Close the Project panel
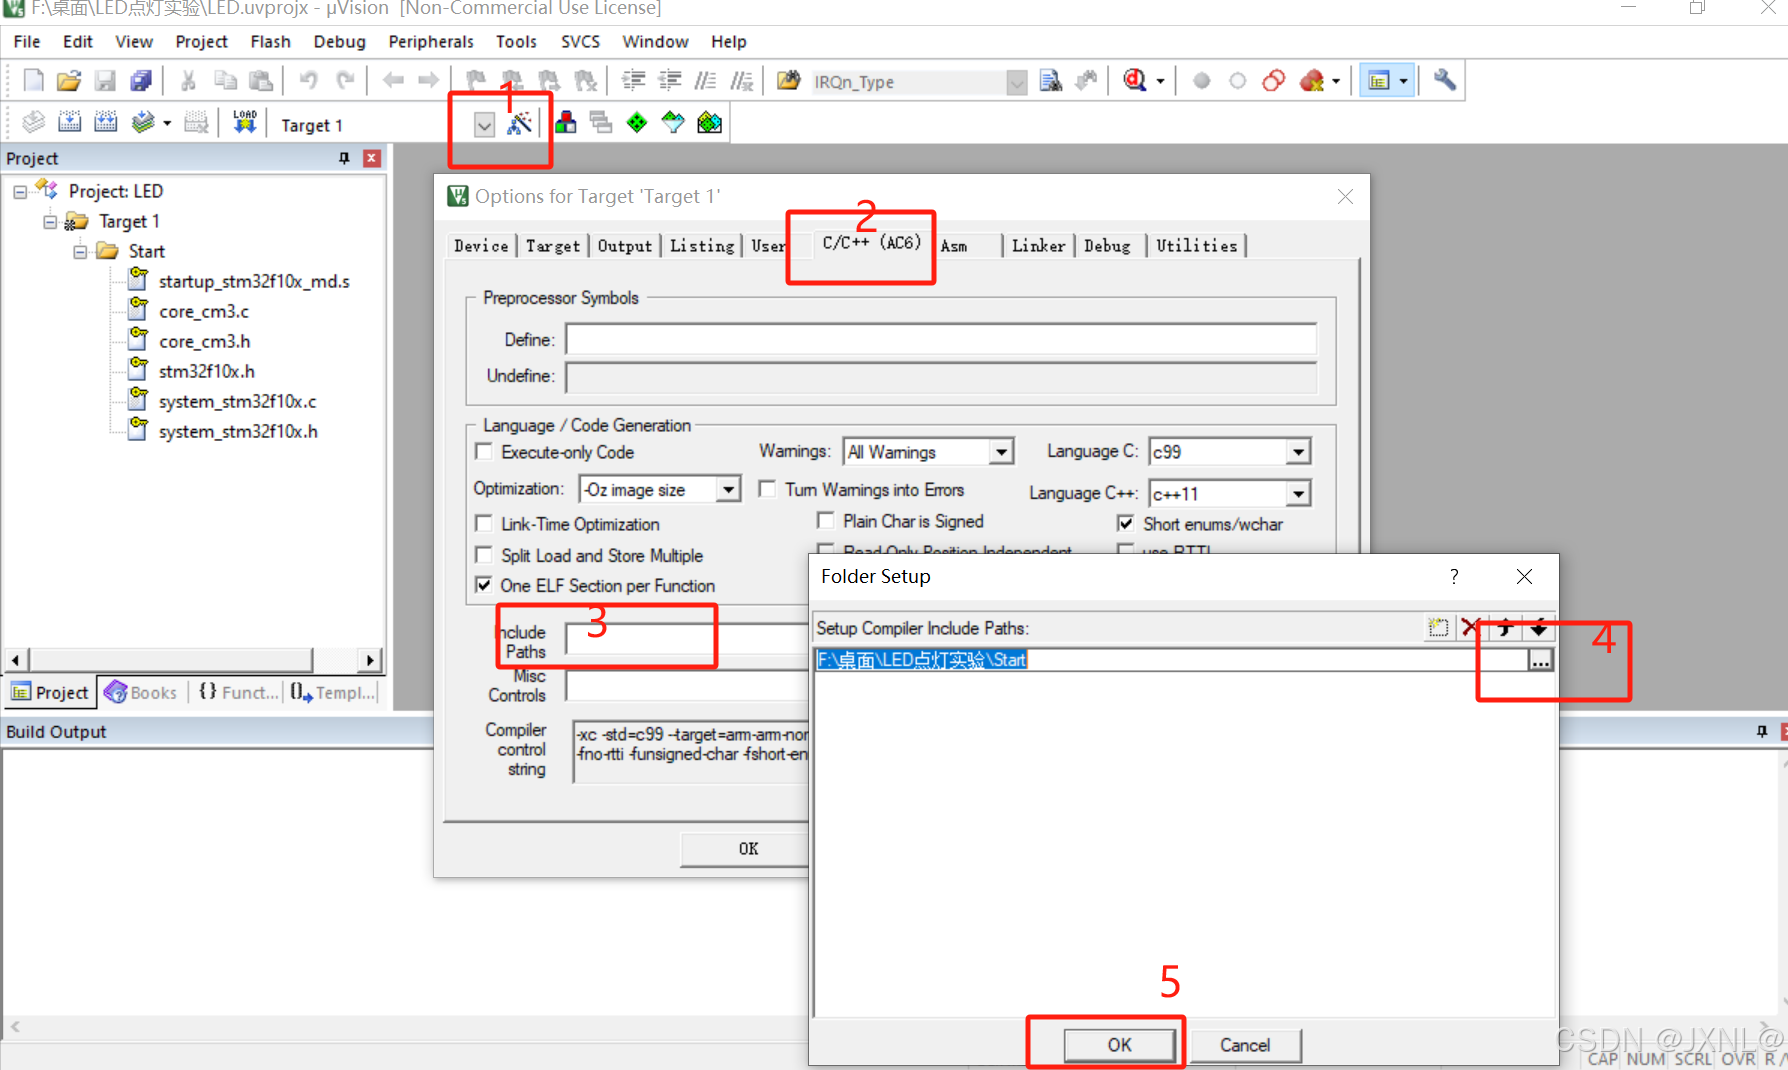This screenshot has width=1788, height=1070. pyautogui.click(x=372, y=158)
